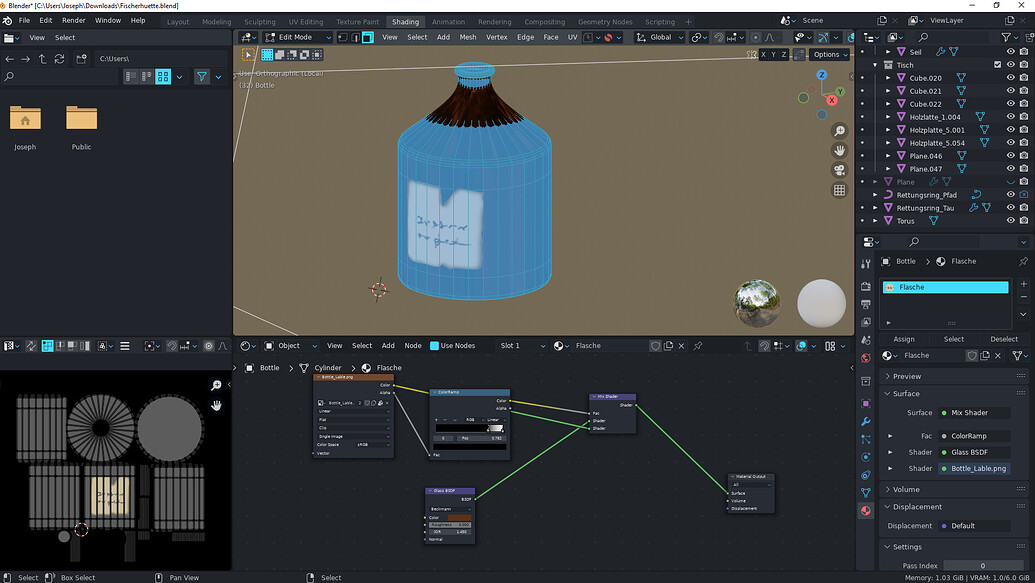
Task: Switch orthographic/perspective with the grid icon
Action: [839, 190]
